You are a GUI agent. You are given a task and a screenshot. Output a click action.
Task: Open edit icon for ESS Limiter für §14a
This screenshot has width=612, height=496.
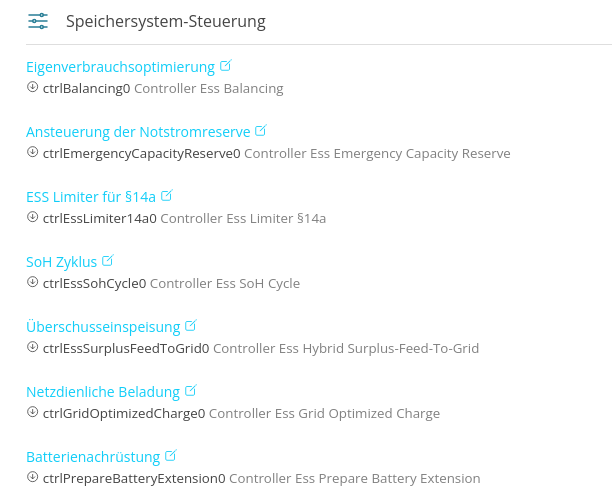(167, 195)
